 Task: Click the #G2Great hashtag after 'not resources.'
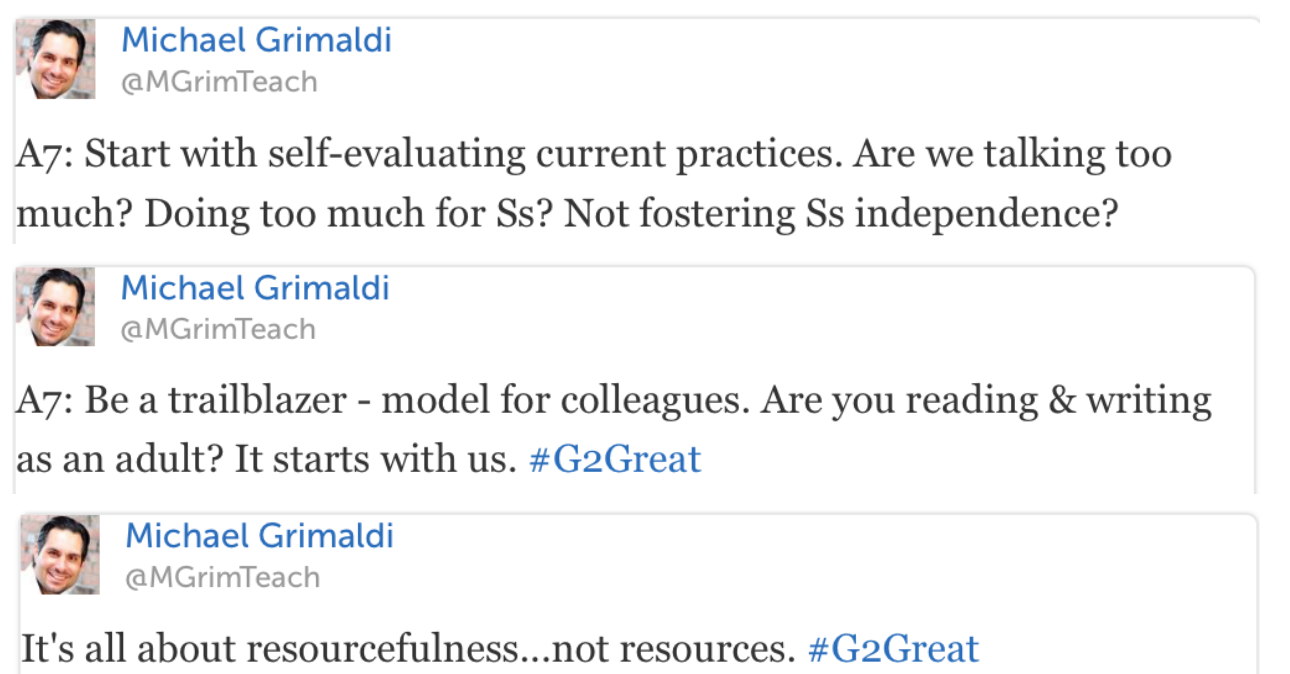(893, 649)
